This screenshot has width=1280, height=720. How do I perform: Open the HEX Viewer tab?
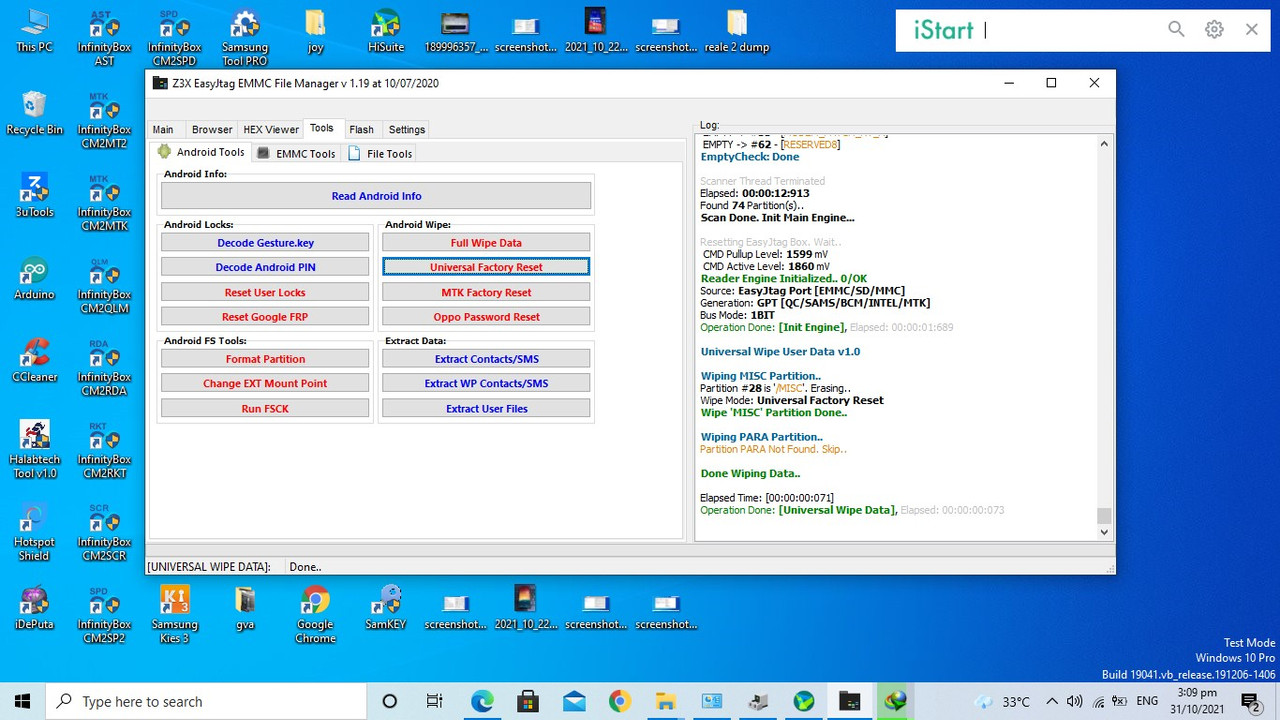[271, 129]
